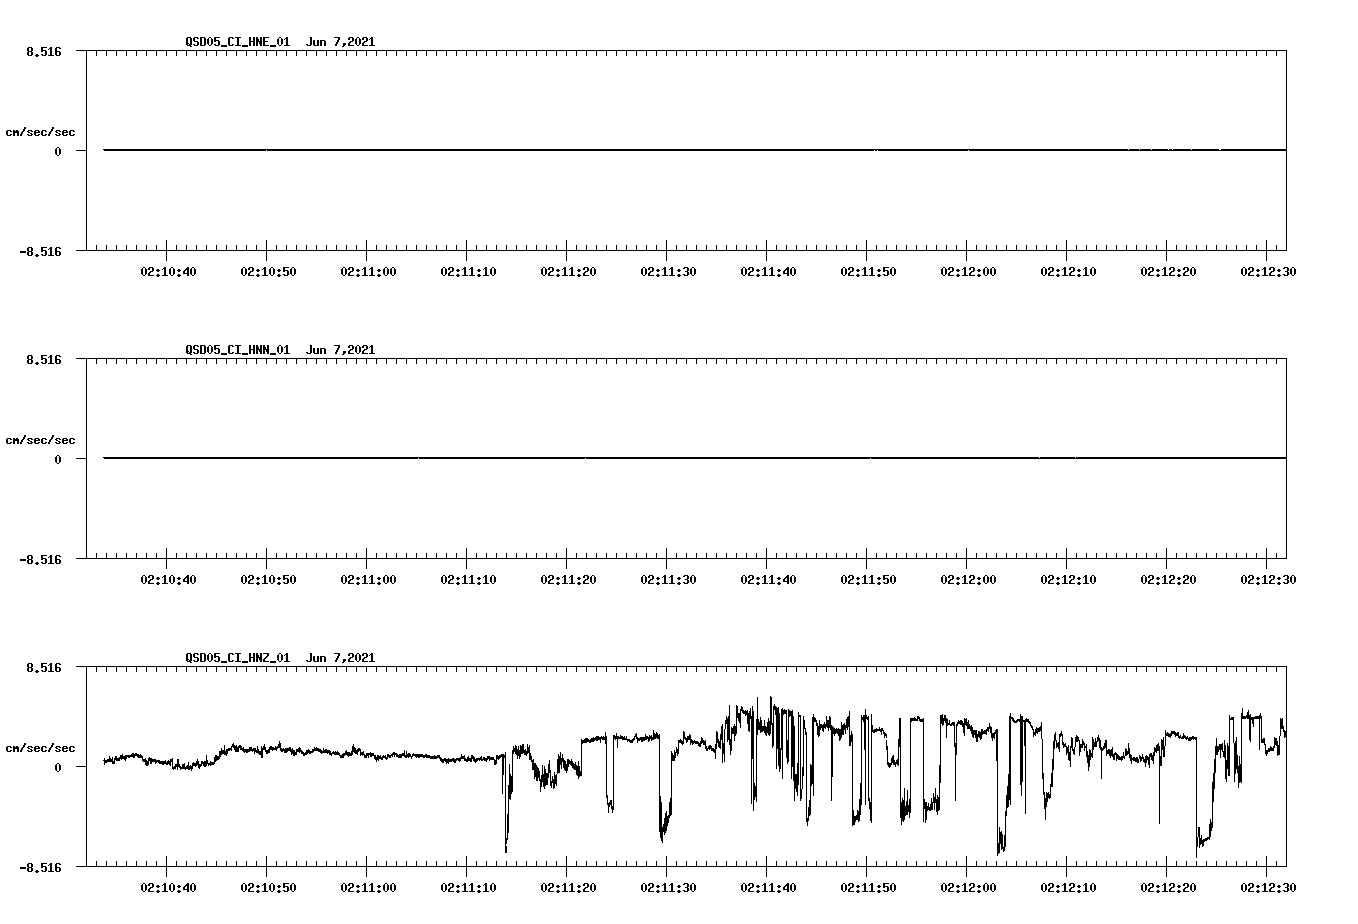Click 02:12:10 time label under HNZ plot
Image resolution: width=1358 pixels, height=924 pixels.
click(x=1068, y=887)
